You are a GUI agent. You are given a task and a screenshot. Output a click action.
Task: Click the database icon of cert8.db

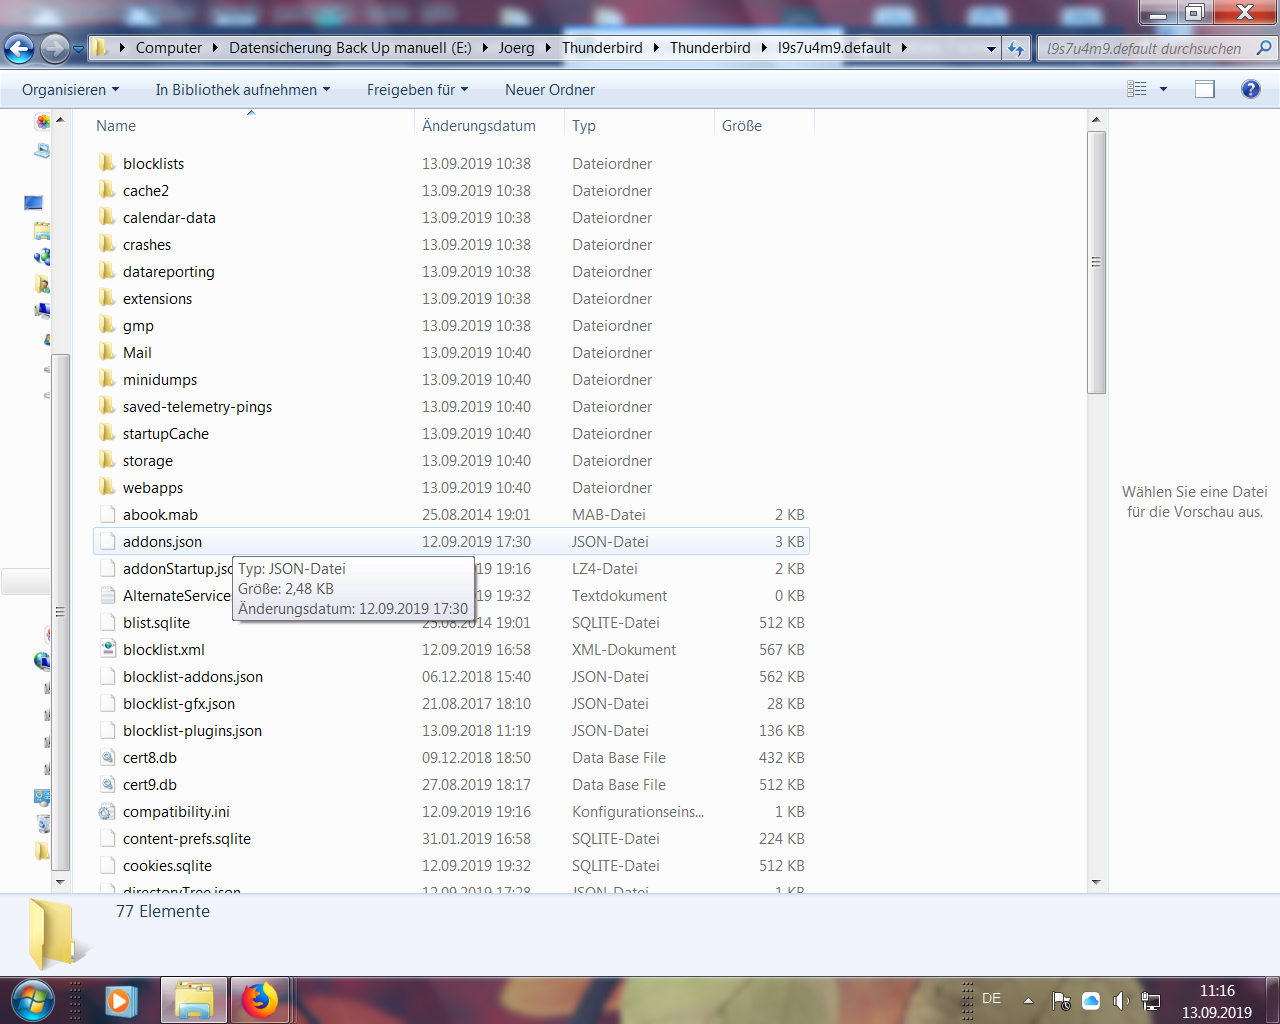[x=107, y=757]
